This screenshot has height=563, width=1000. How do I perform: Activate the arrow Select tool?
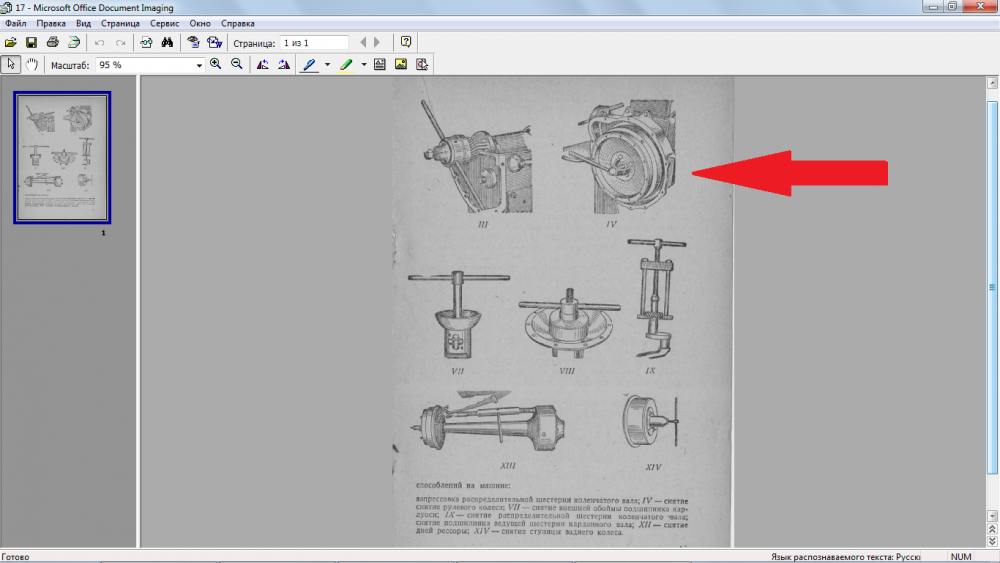(x=11, y=64)
